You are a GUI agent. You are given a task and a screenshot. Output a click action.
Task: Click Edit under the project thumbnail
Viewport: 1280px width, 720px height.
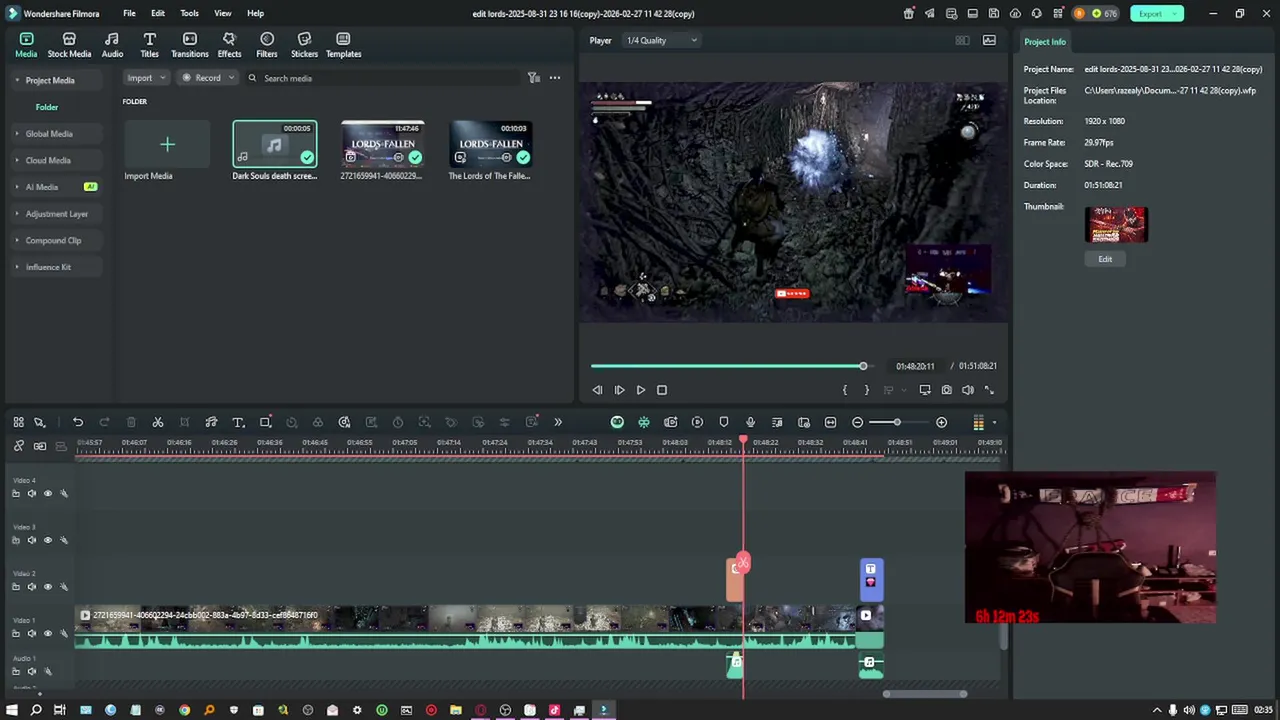click(x=1105, y=259)
